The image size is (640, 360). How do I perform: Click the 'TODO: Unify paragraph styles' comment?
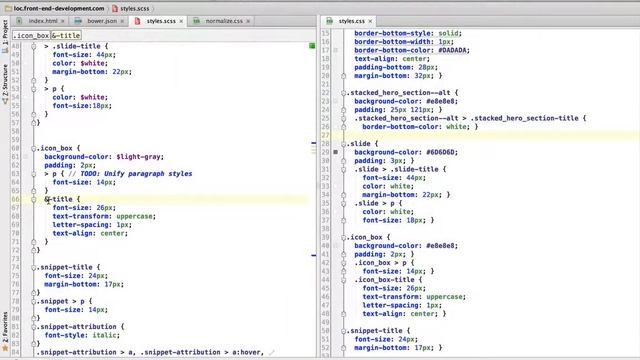pos(136,173)
